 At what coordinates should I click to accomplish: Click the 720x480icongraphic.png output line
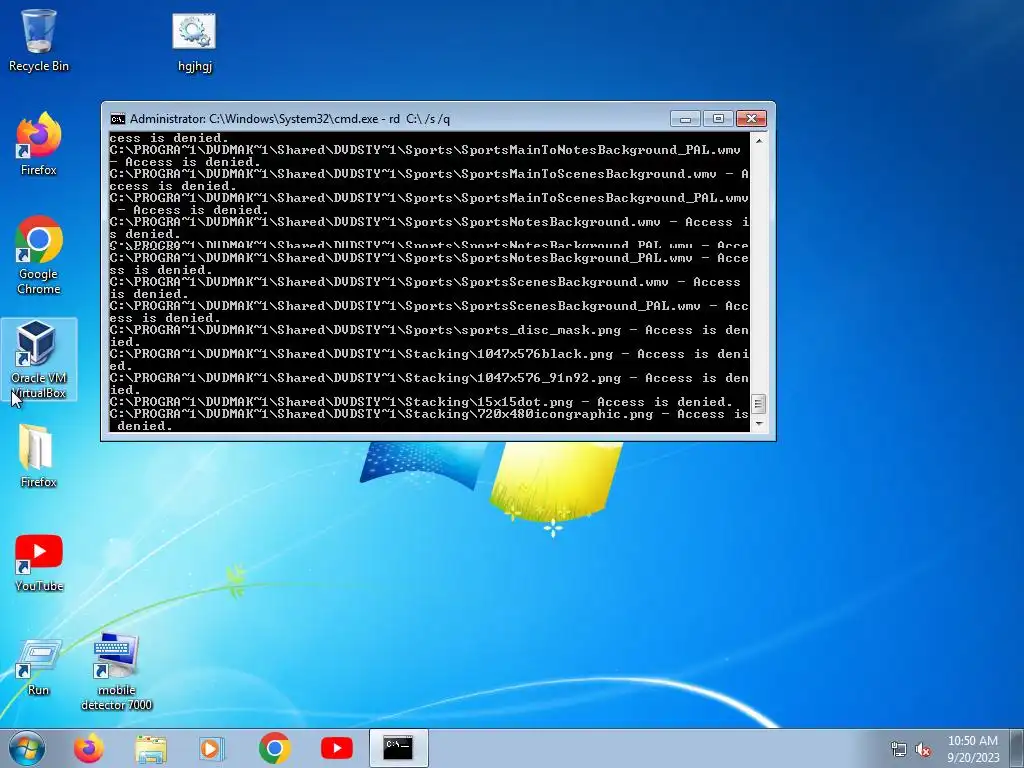click(429, 420)
